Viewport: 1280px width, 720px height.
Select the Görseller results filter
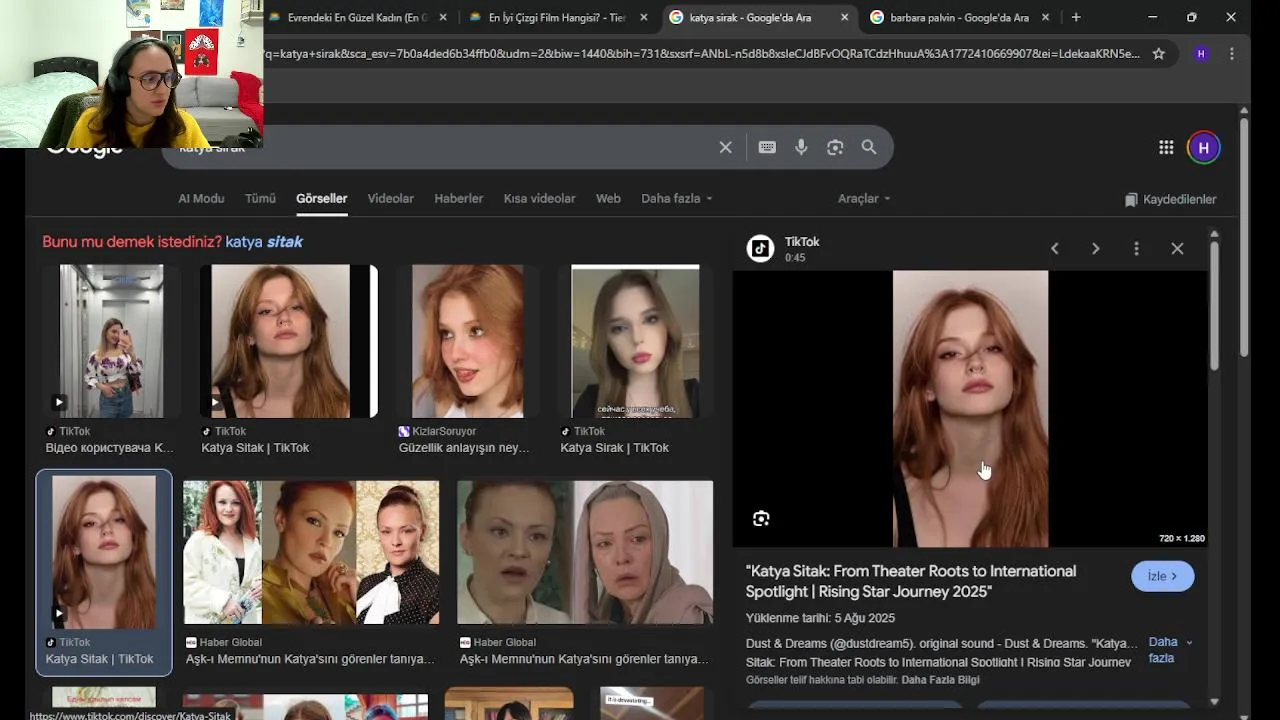[x=322, y=198]
